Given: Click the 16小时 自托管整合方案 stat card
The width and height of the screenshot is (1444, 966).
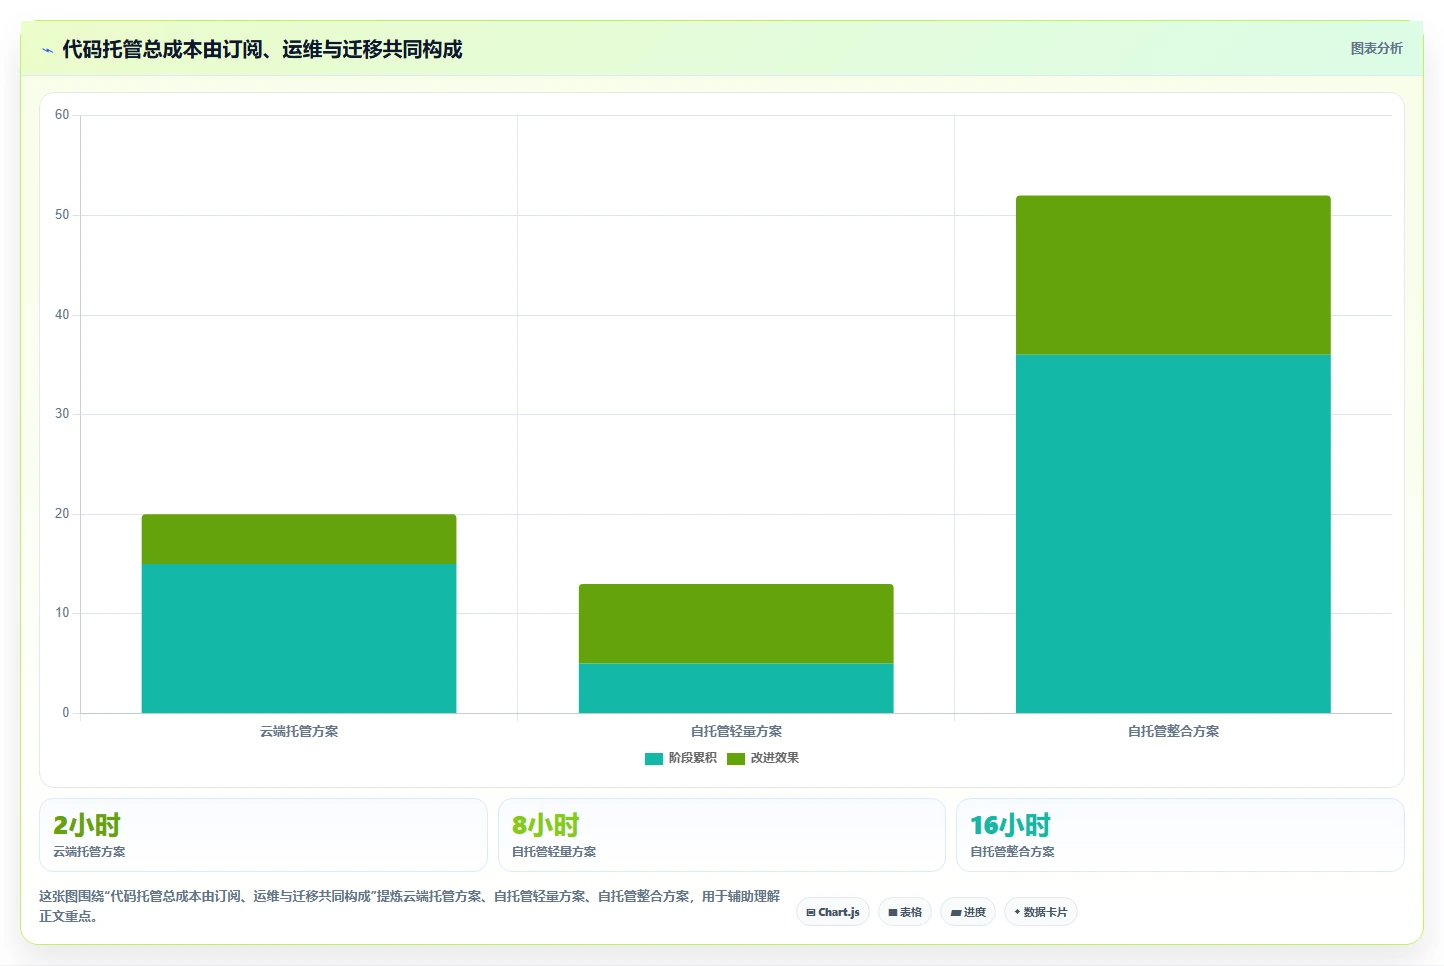Looking at the screenshot, I should point(1180,835).
